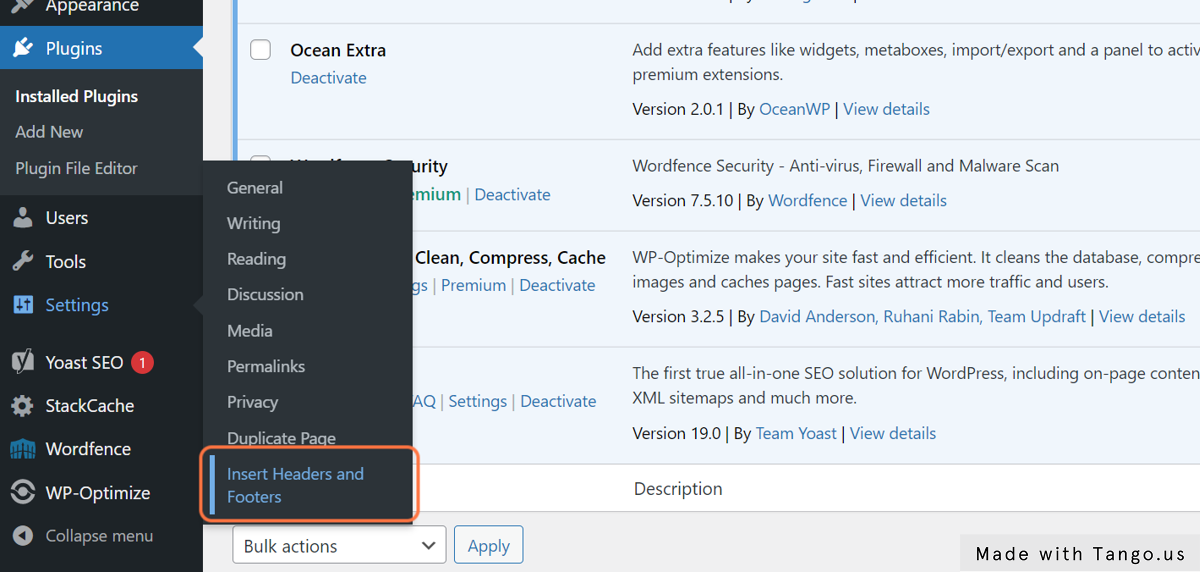Open Installed Plugins page
The height and width of the screenshot is (572, 1200).
click(77, 96)
